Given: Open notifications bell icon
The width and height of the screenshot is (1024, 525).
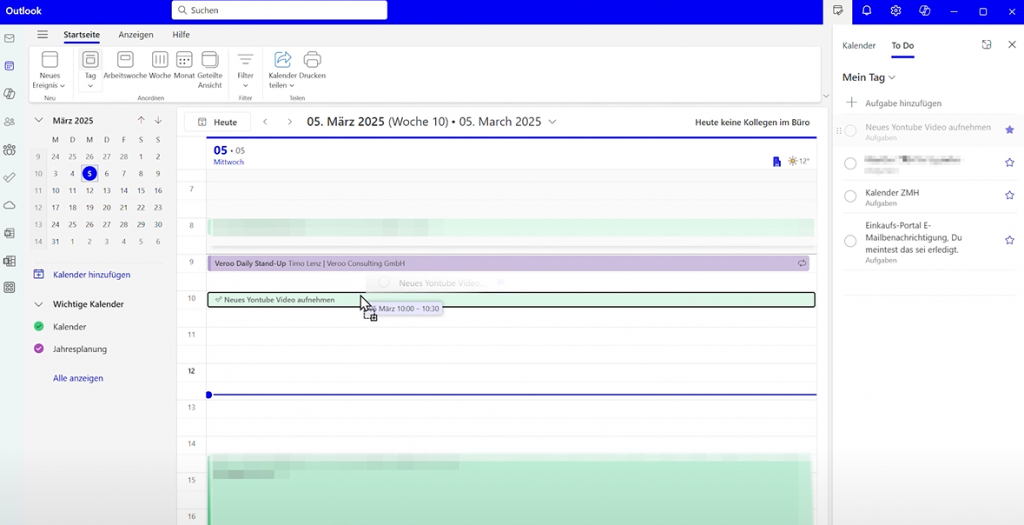Looking at the screenshot, I should (x=867, y=11).
